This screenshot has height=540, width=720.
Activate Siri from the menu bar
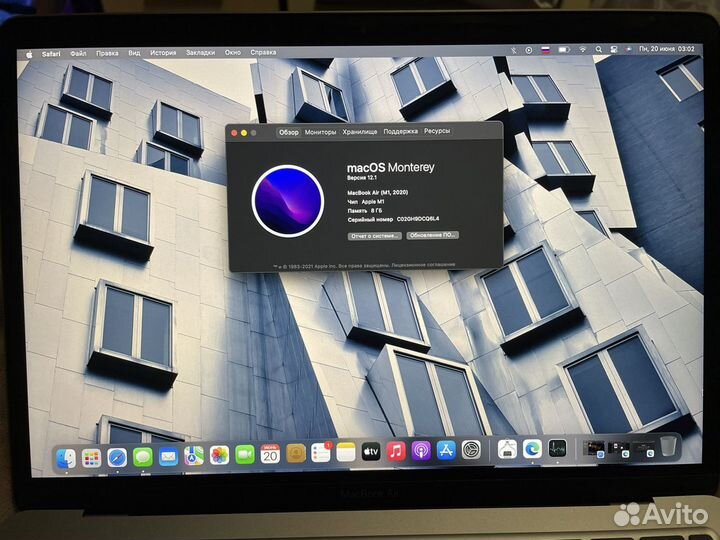coord(629,49)
